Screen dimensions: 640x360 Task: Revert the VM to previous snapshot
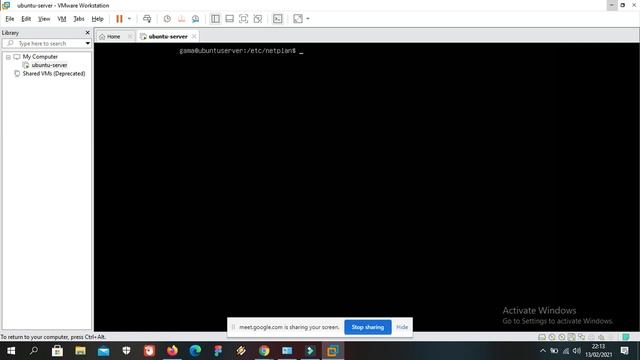[181, 19]
